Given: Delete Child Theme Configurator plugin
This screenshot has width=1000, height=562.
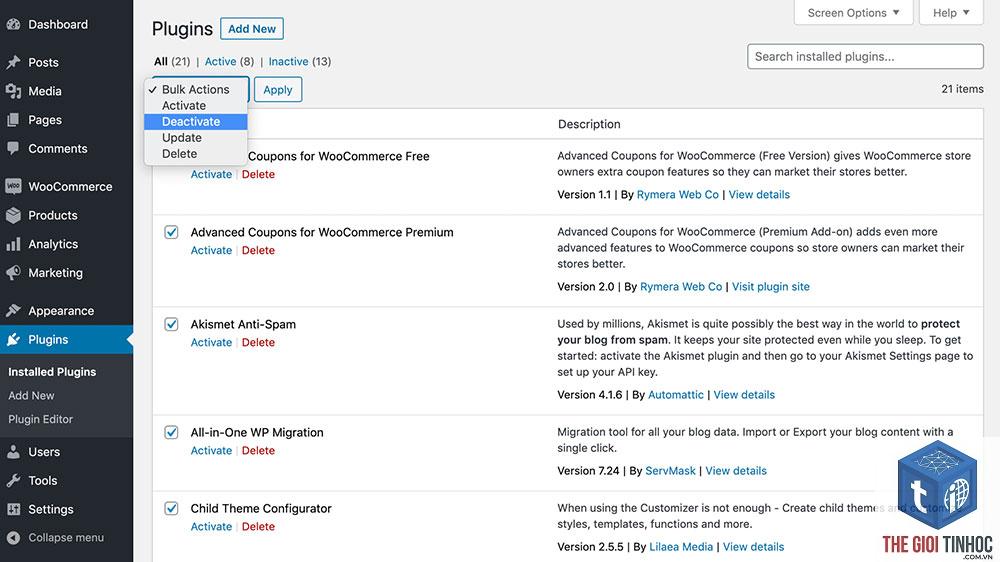Looking at the screenshot, I should tap(258, 526).
